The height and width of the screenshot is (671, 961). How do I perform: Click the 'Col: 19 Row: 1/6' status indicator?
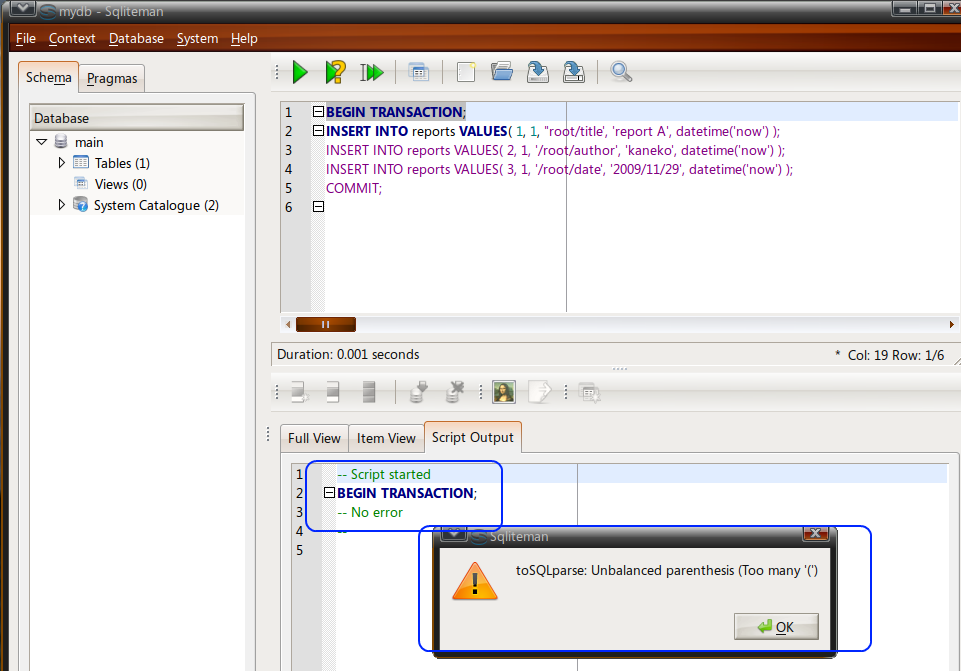point(895,355)
